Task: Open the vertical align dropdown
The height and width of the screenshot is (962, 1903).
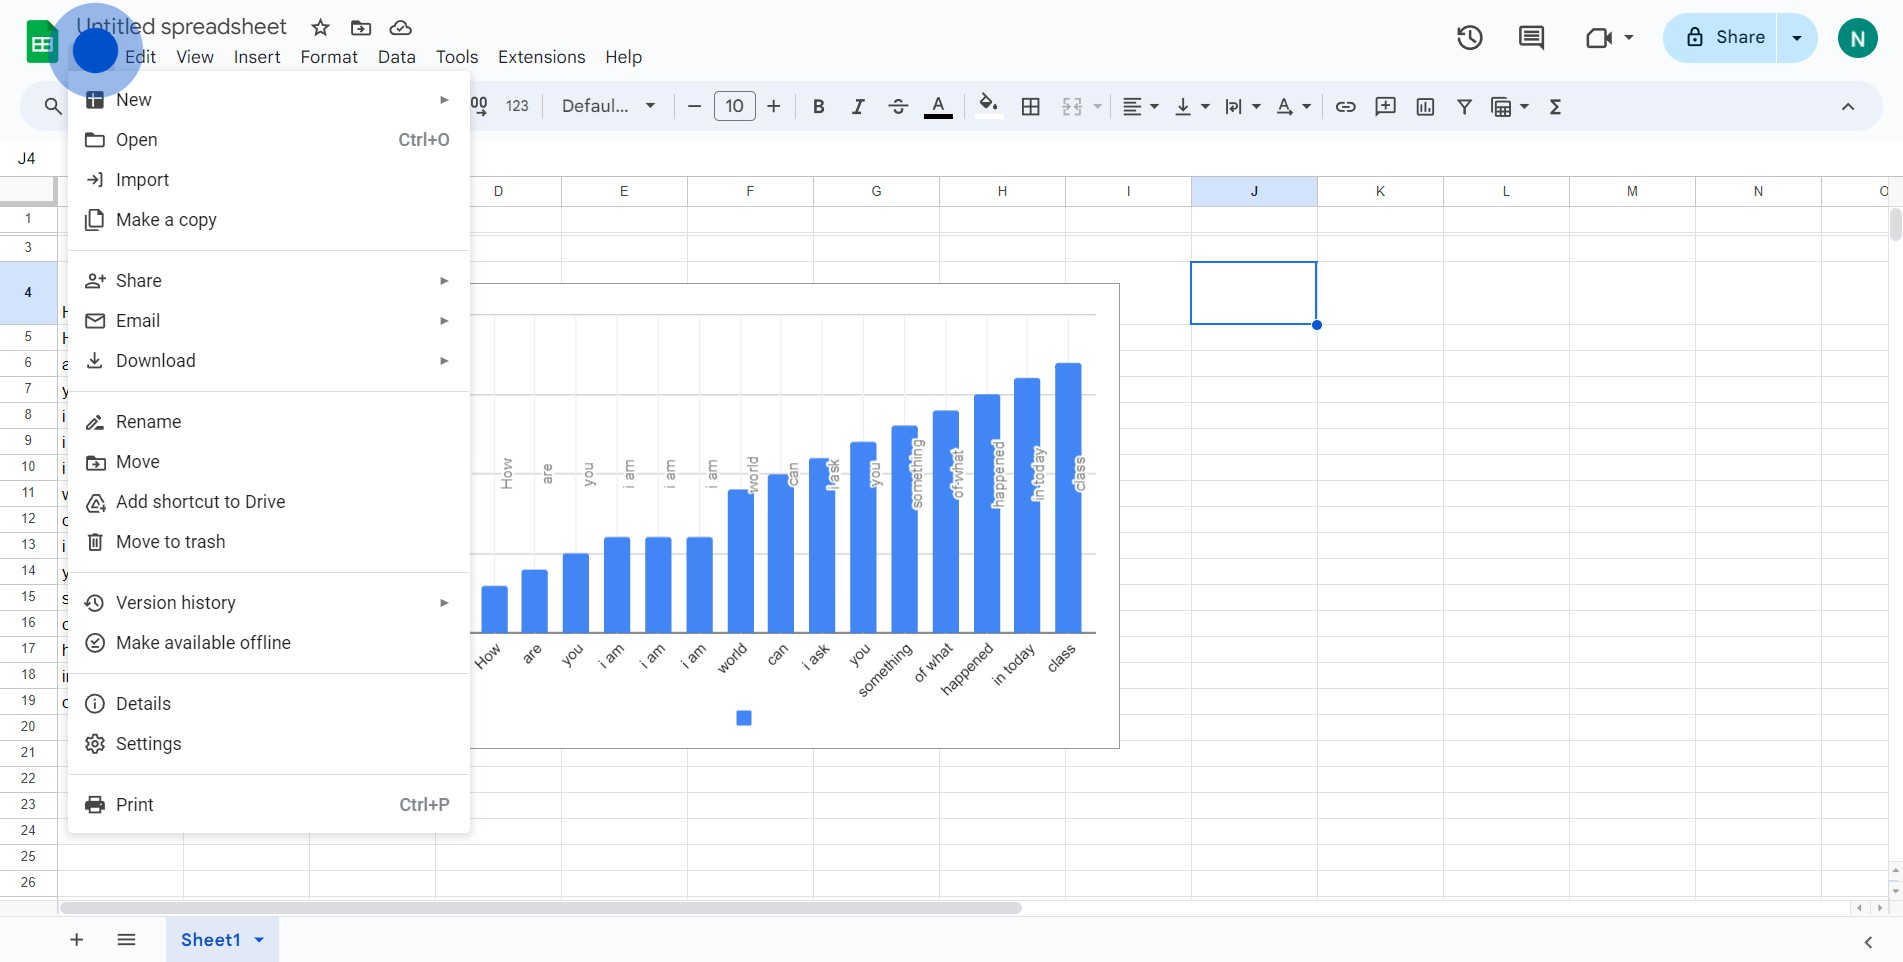Action: [1192, 106]
